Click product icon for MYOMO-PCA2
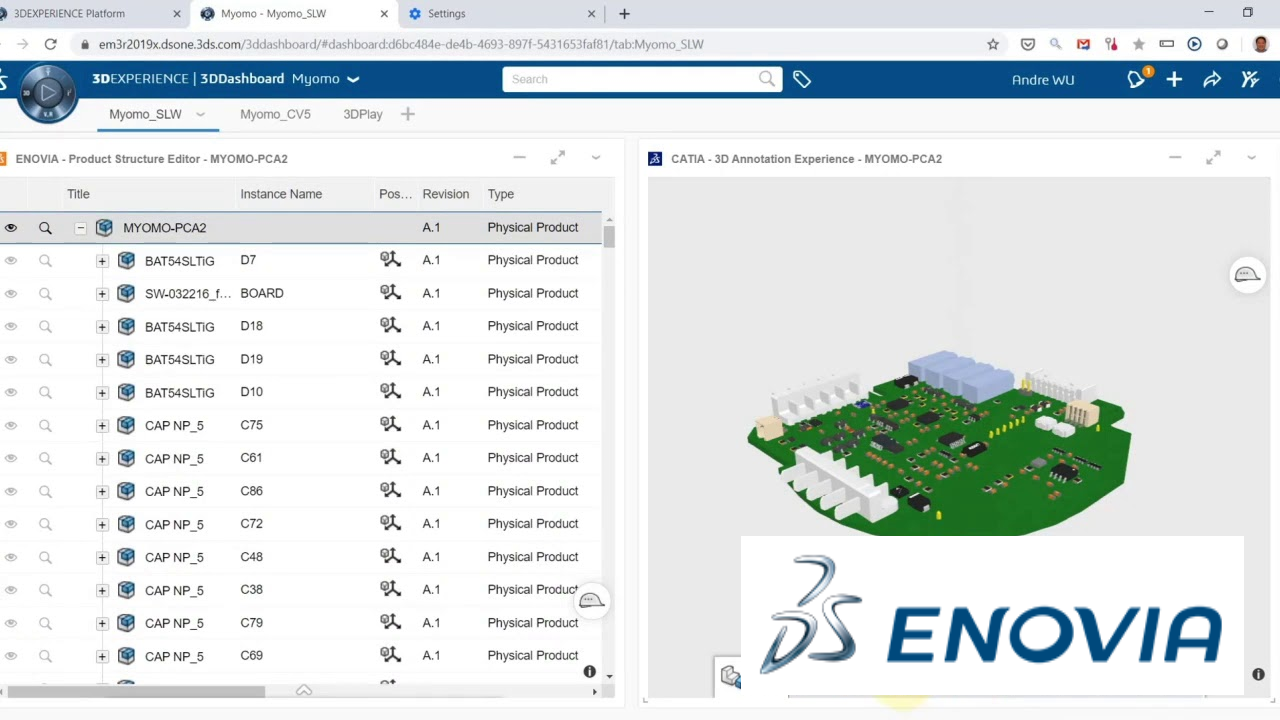 104,228
